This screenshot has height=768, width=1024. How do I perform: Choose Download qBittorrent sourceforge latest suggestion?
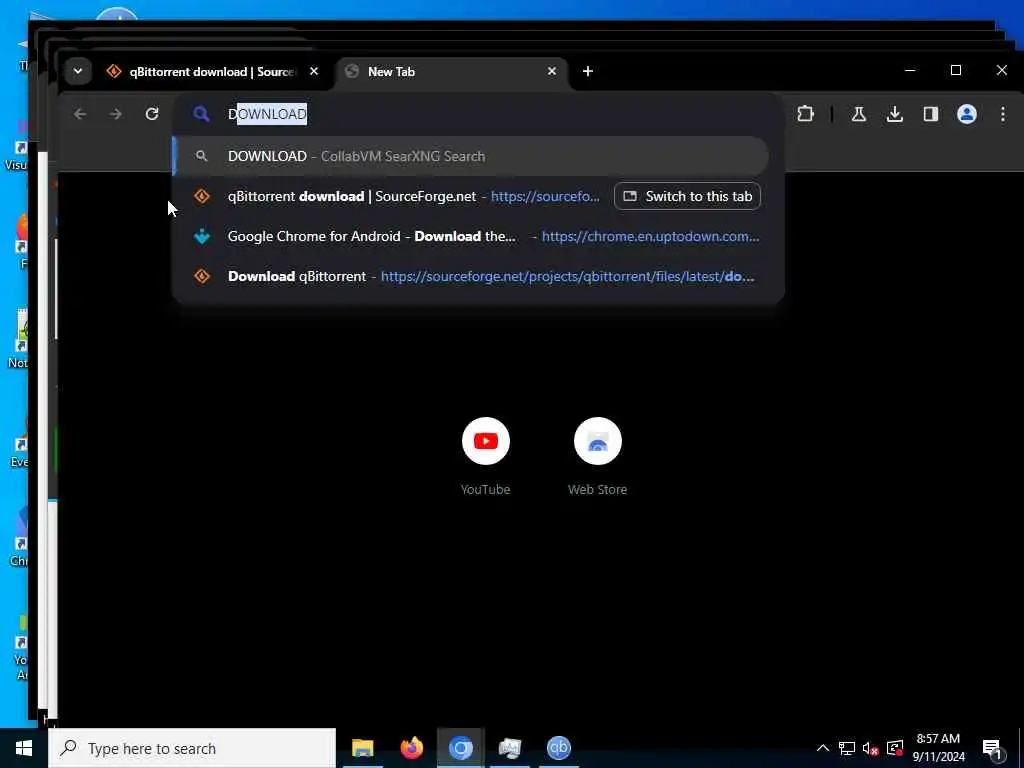471,276
